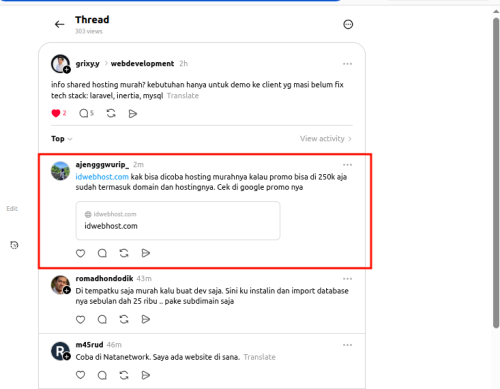Click the 43m timestamp on romadhondodik's reply
The width and height of the screenshot is (500, 389).
pyautogui.click(x=144, y=278)
